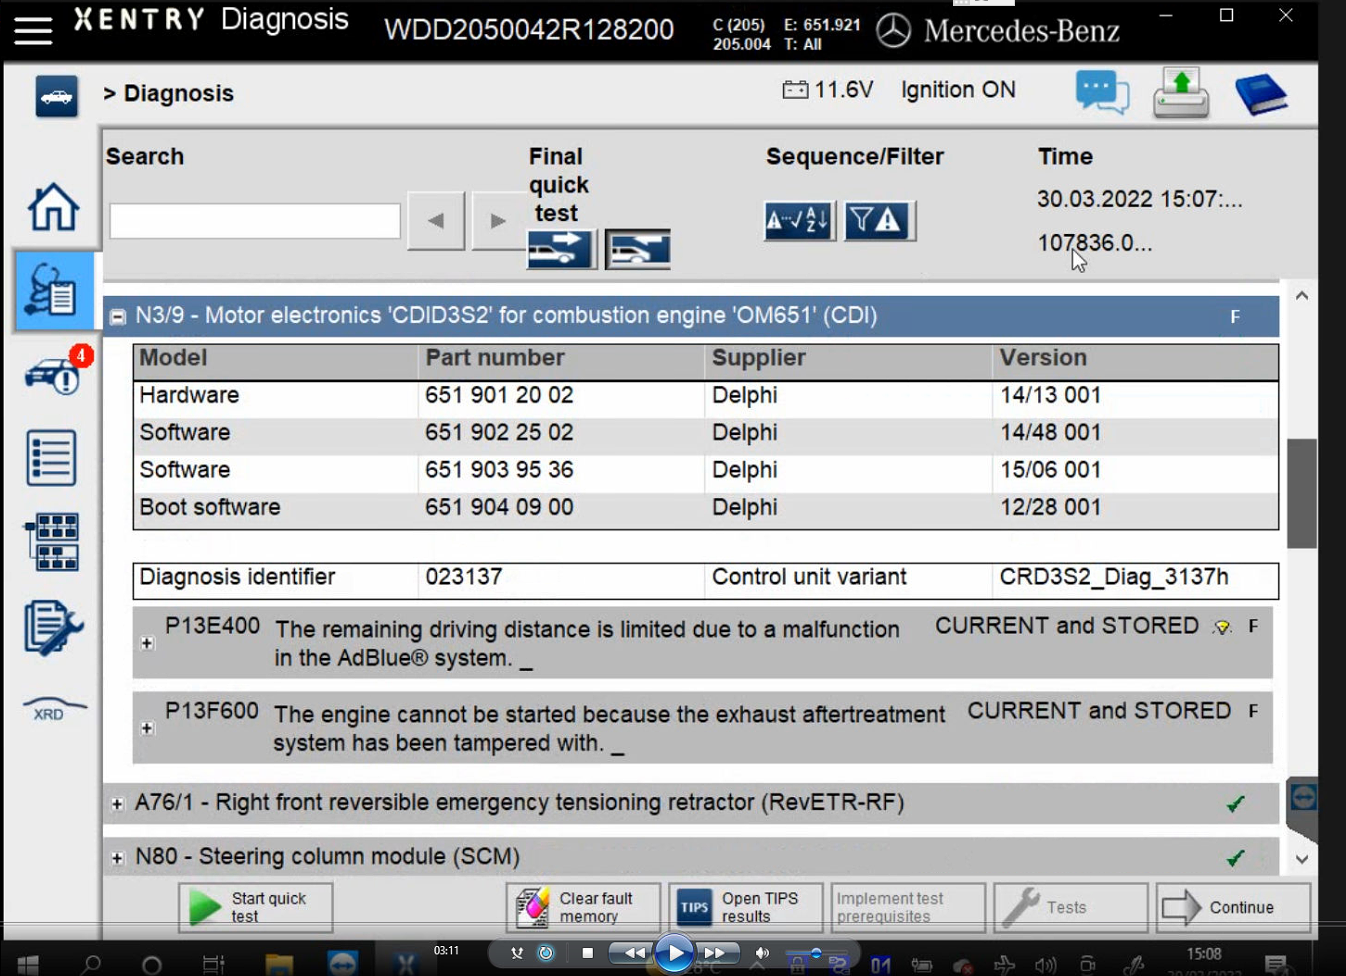Click the vehicle icon beside Diagnosis breadcrumb
The image size is (1346, 976).
57,97
